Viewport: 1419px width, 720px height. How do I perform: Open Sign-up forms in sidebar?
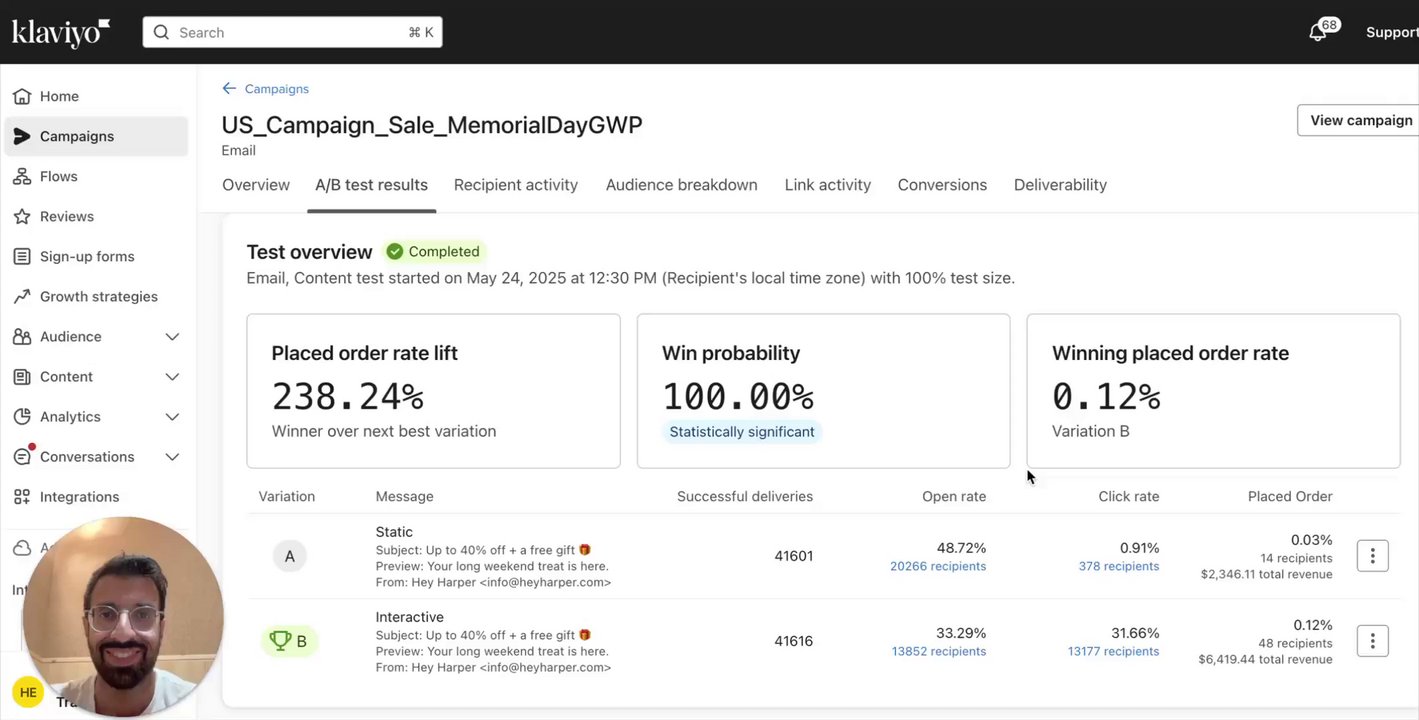(x=86, y=257)
